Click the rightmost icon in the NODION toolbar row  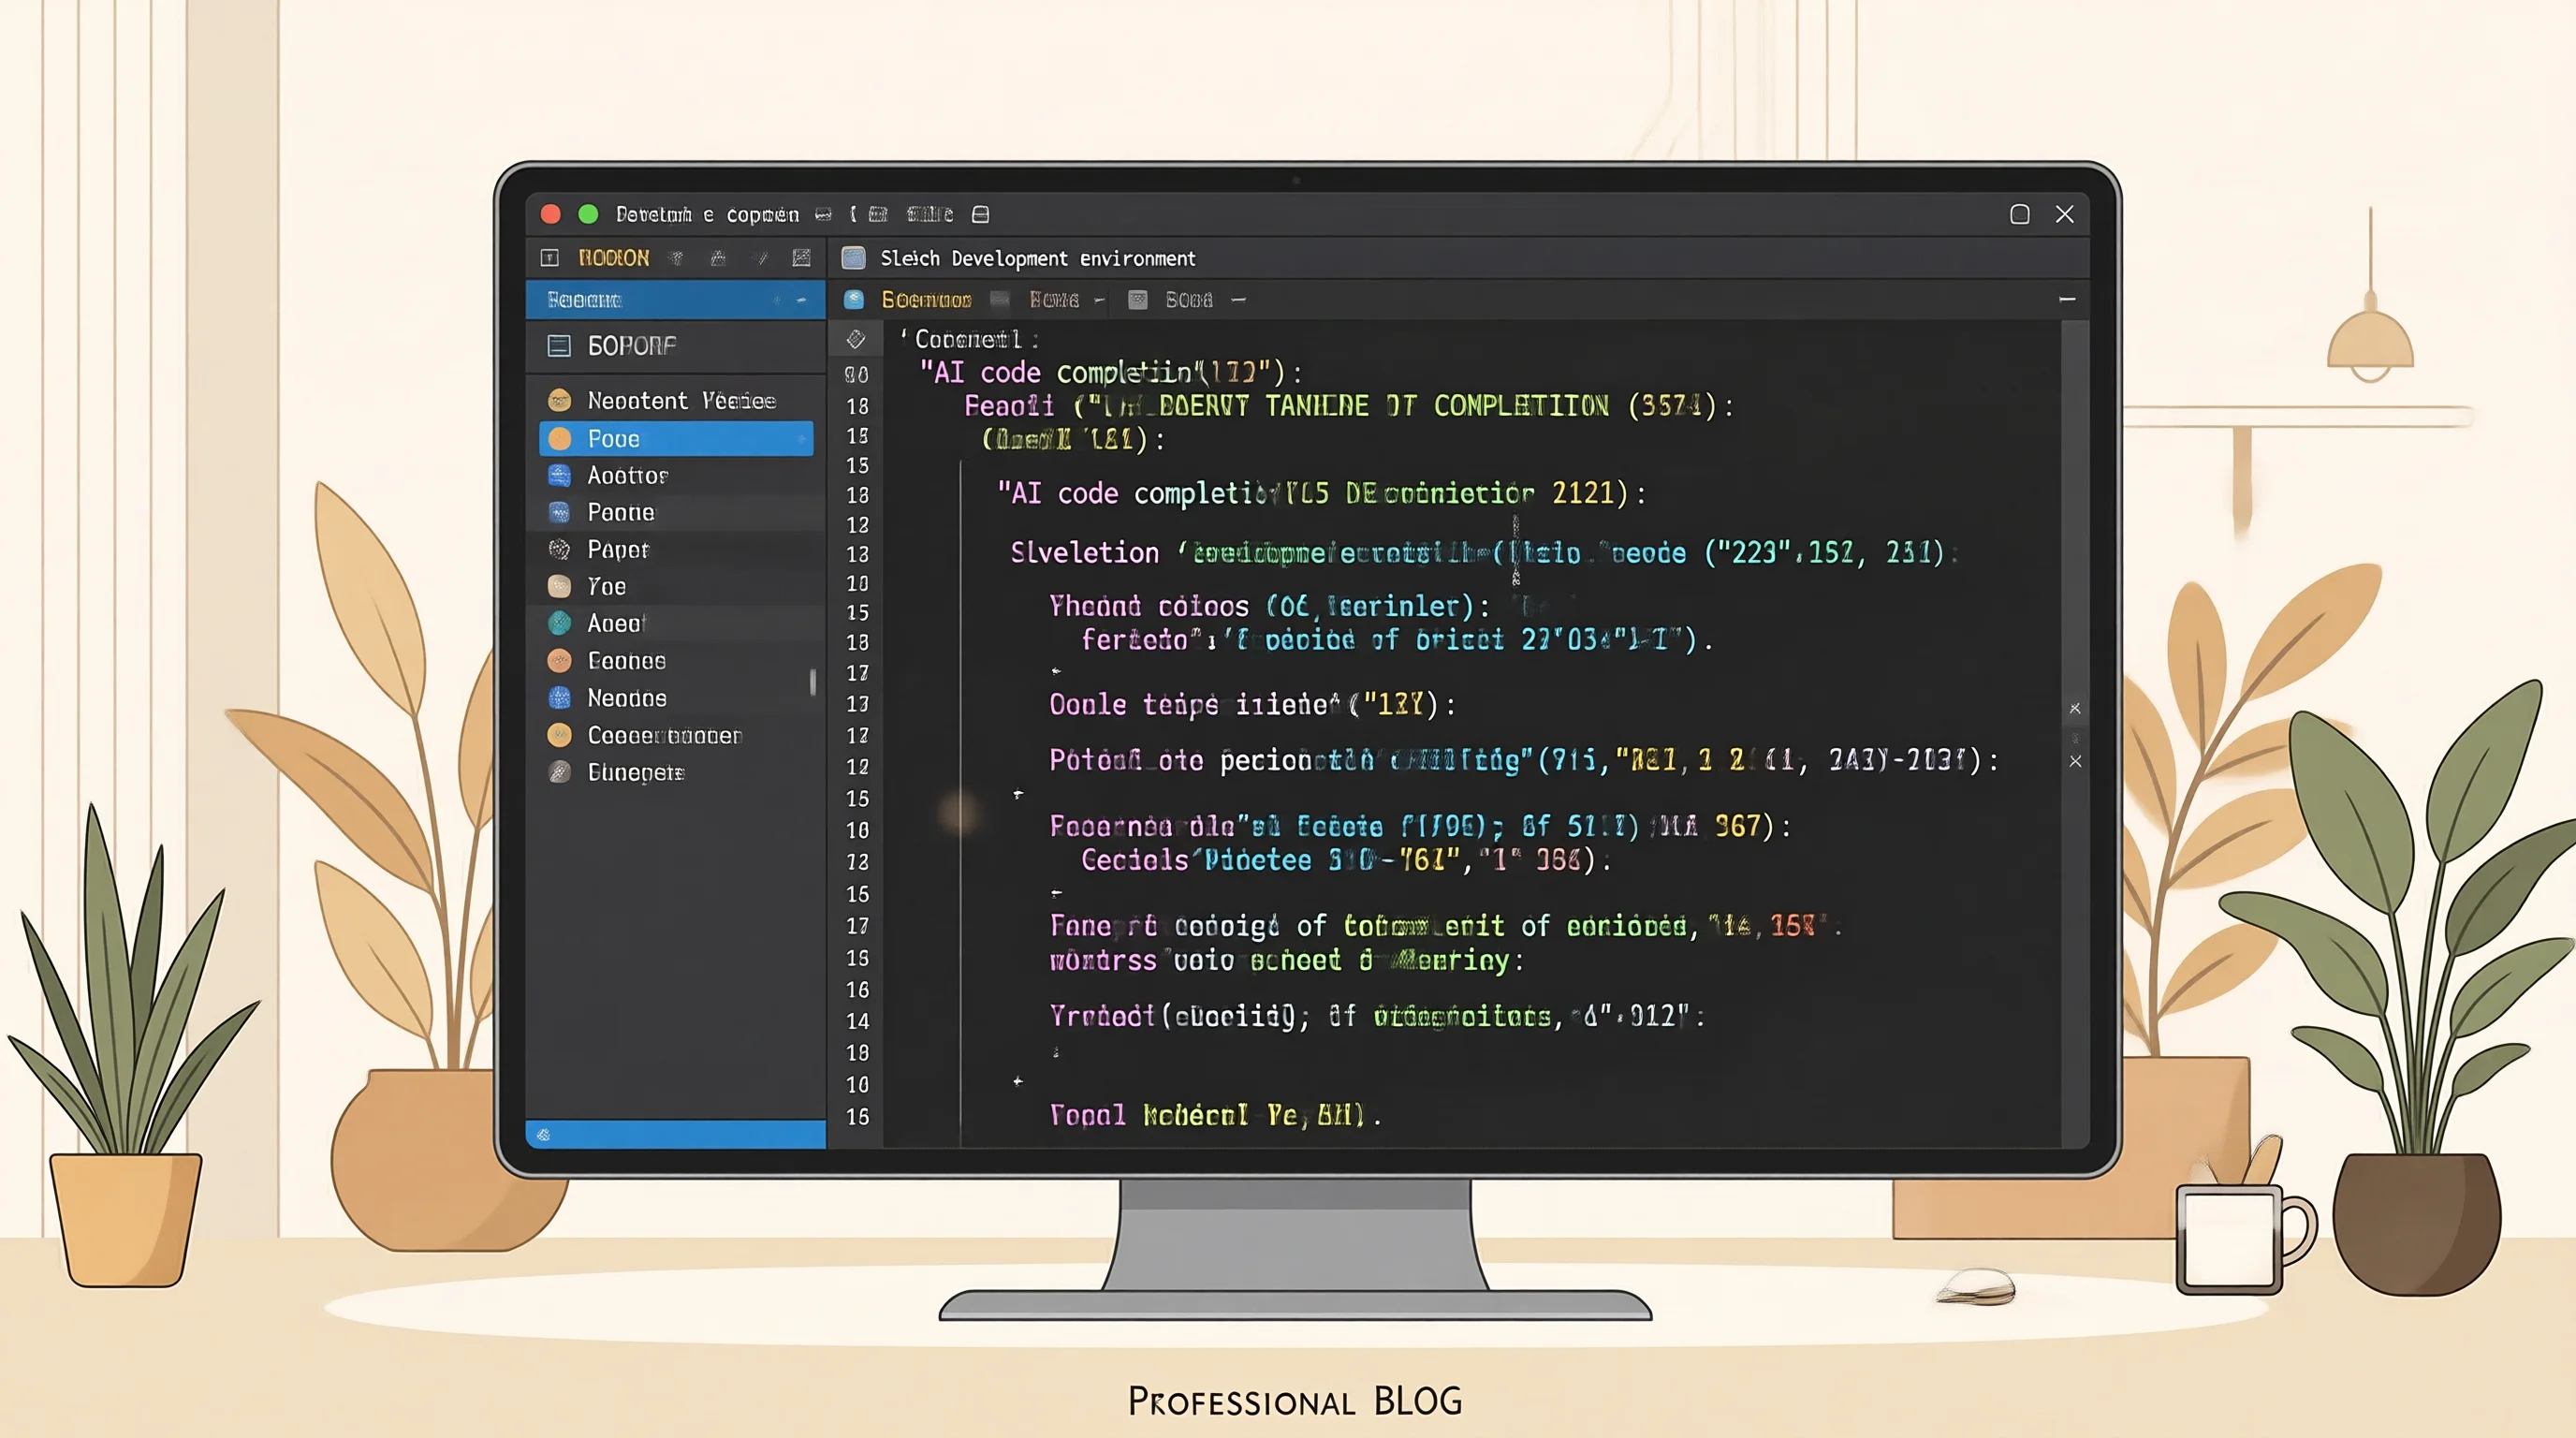click(x=801, y=258)
